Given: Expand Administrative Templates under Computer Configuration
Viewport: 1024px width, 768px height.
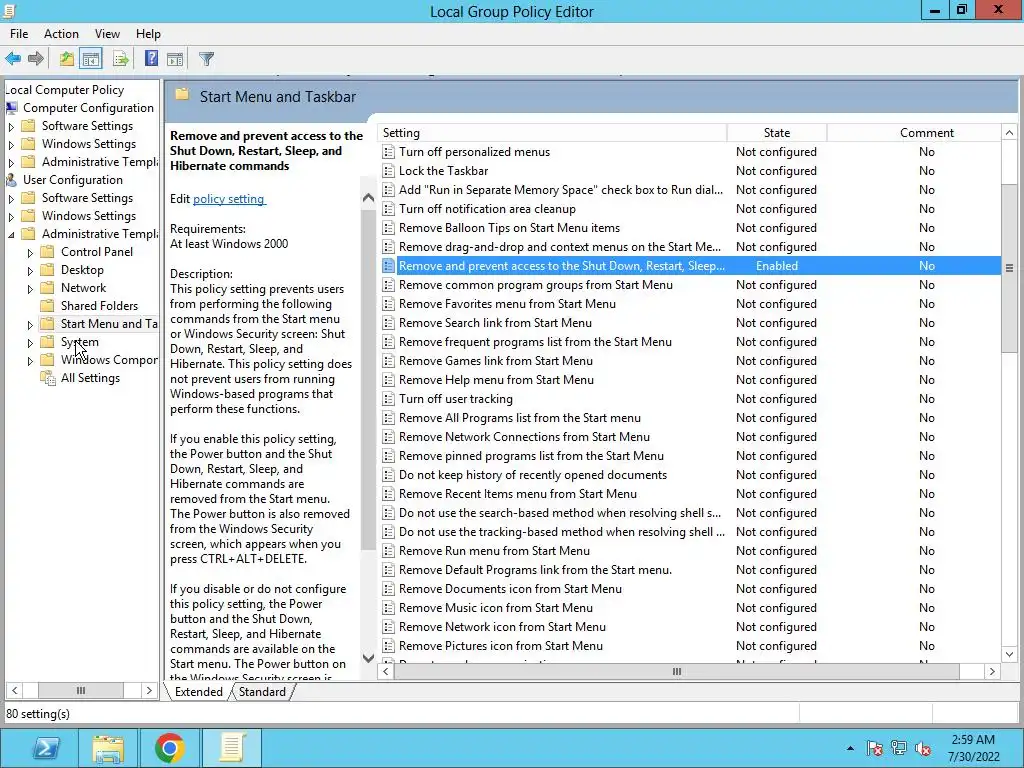Looking at the screenshot, I should click(11, 163).
